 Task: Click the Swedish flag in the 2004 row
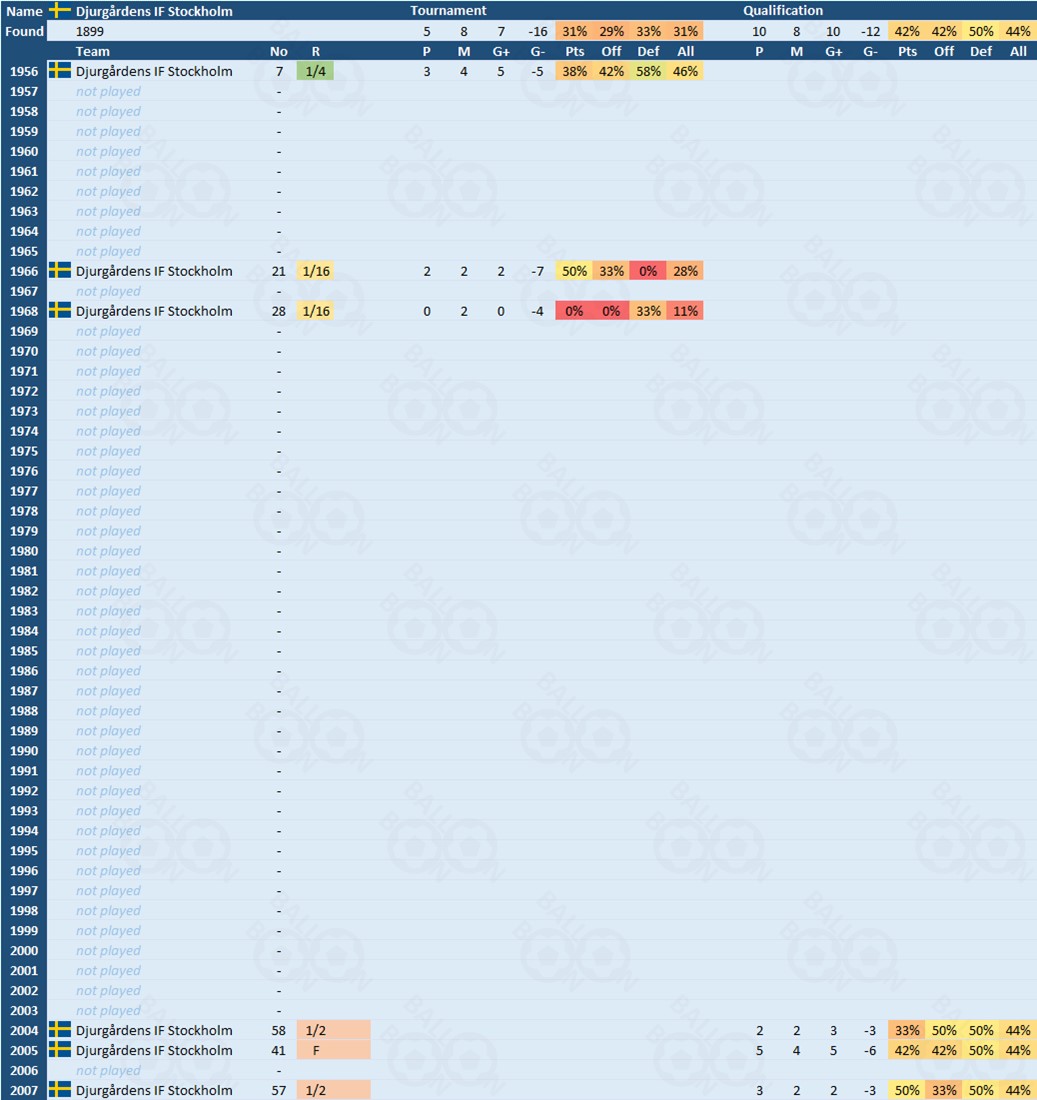tap(60, 1030)
